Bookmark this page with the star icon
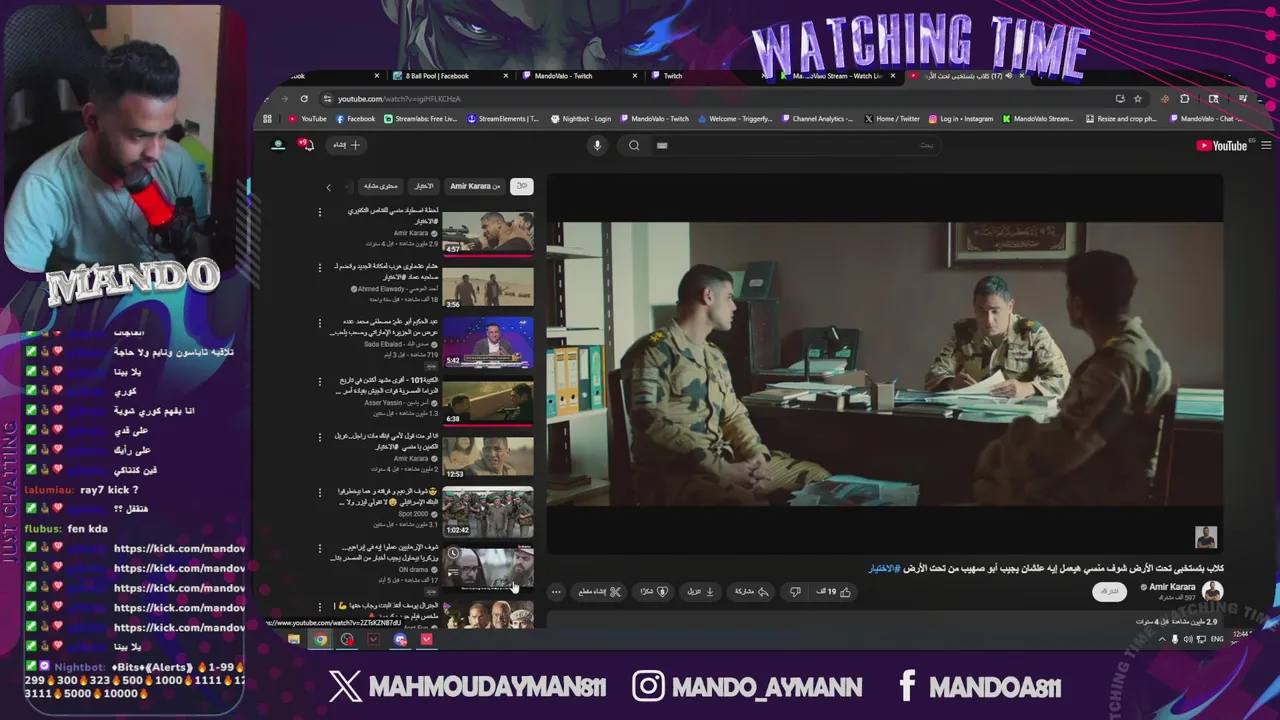This screenshot has height=720, width=1280. point(1138,99)
